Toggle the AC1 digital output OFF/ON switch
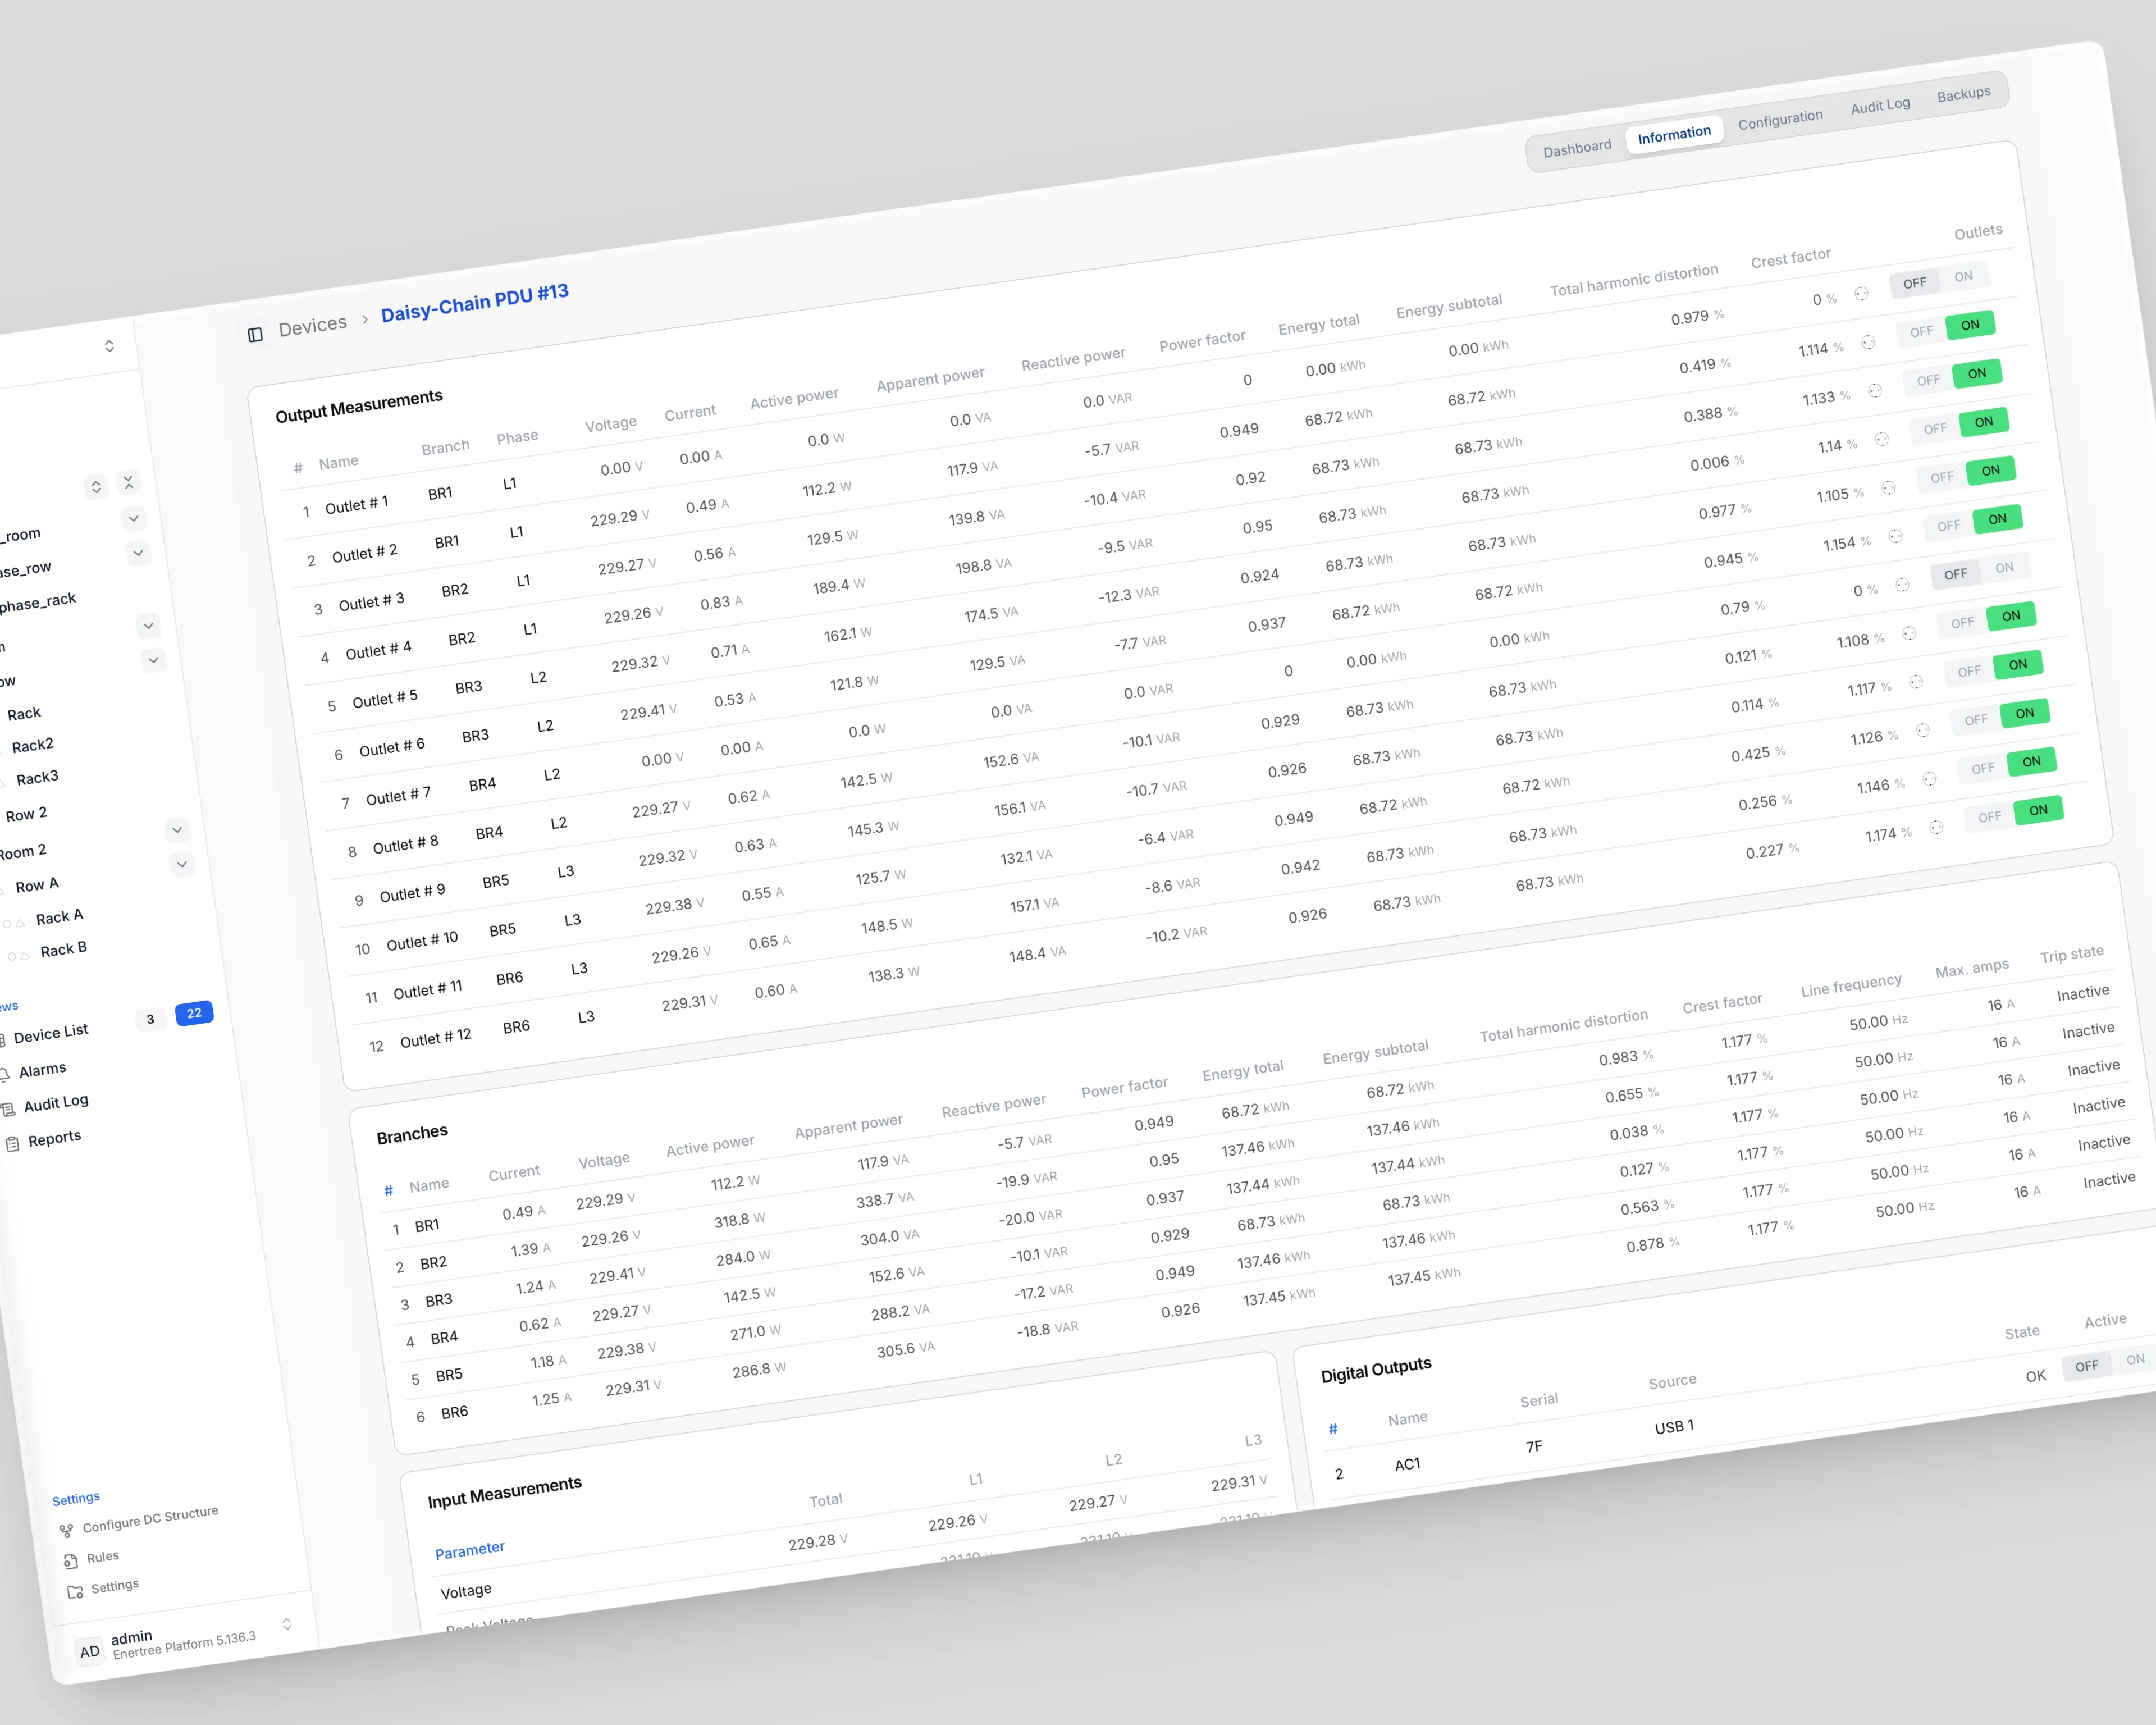This screenshot has height=1725, width=2156. pos(2110,1363)
